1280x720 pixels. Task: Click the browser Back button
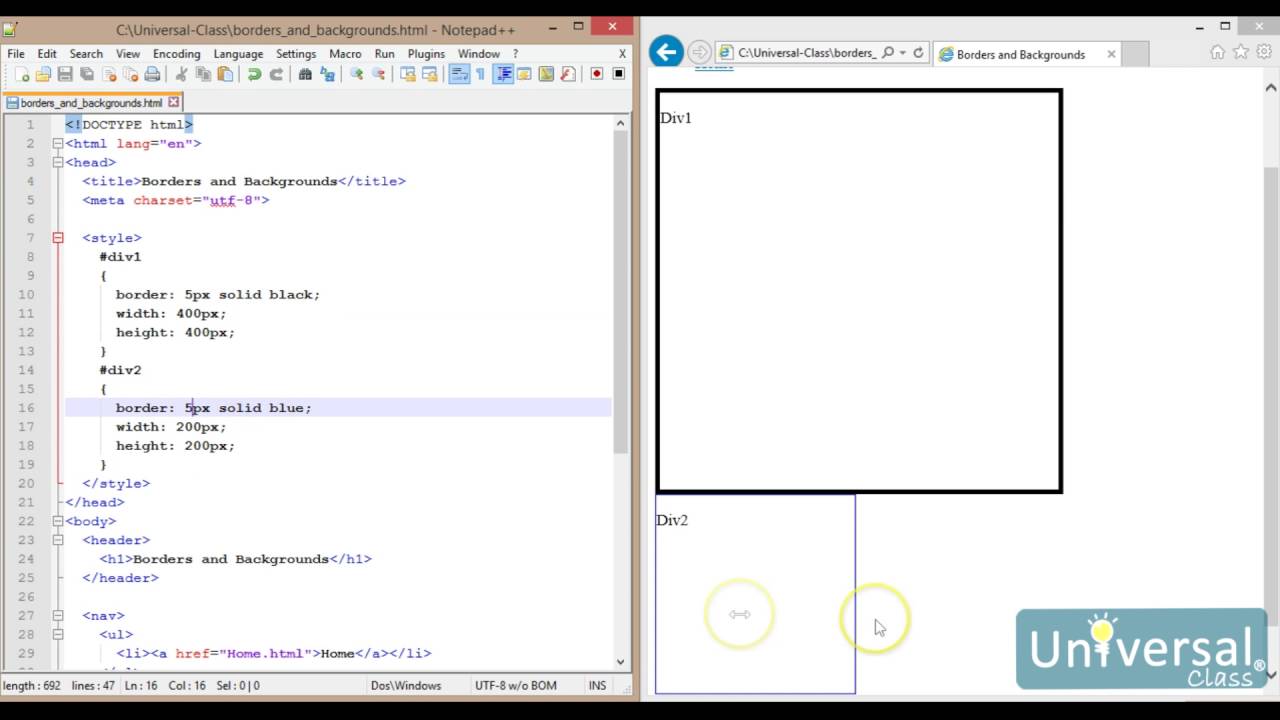pos(666,52)
